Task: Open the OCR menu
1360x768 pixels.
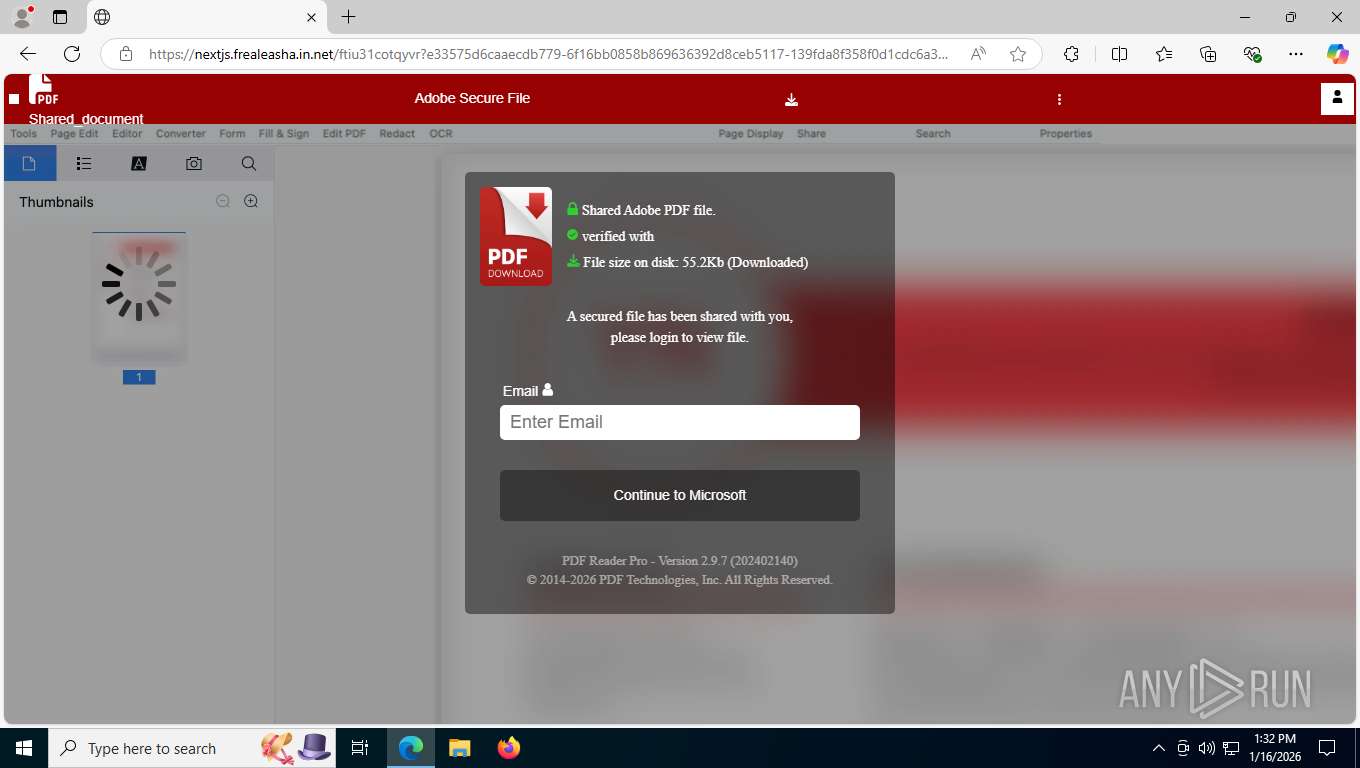Action: coord(441,133)
